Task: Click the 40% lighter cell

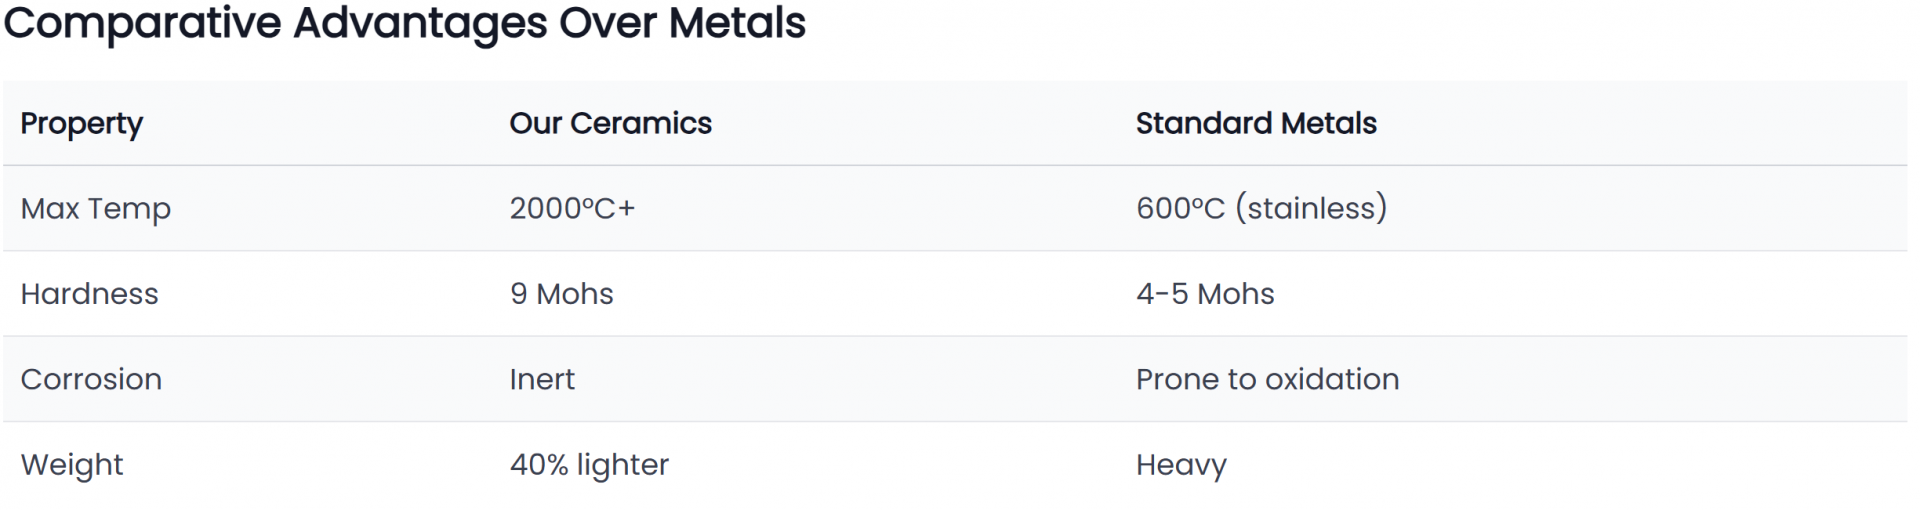Action: click(589, 465)
